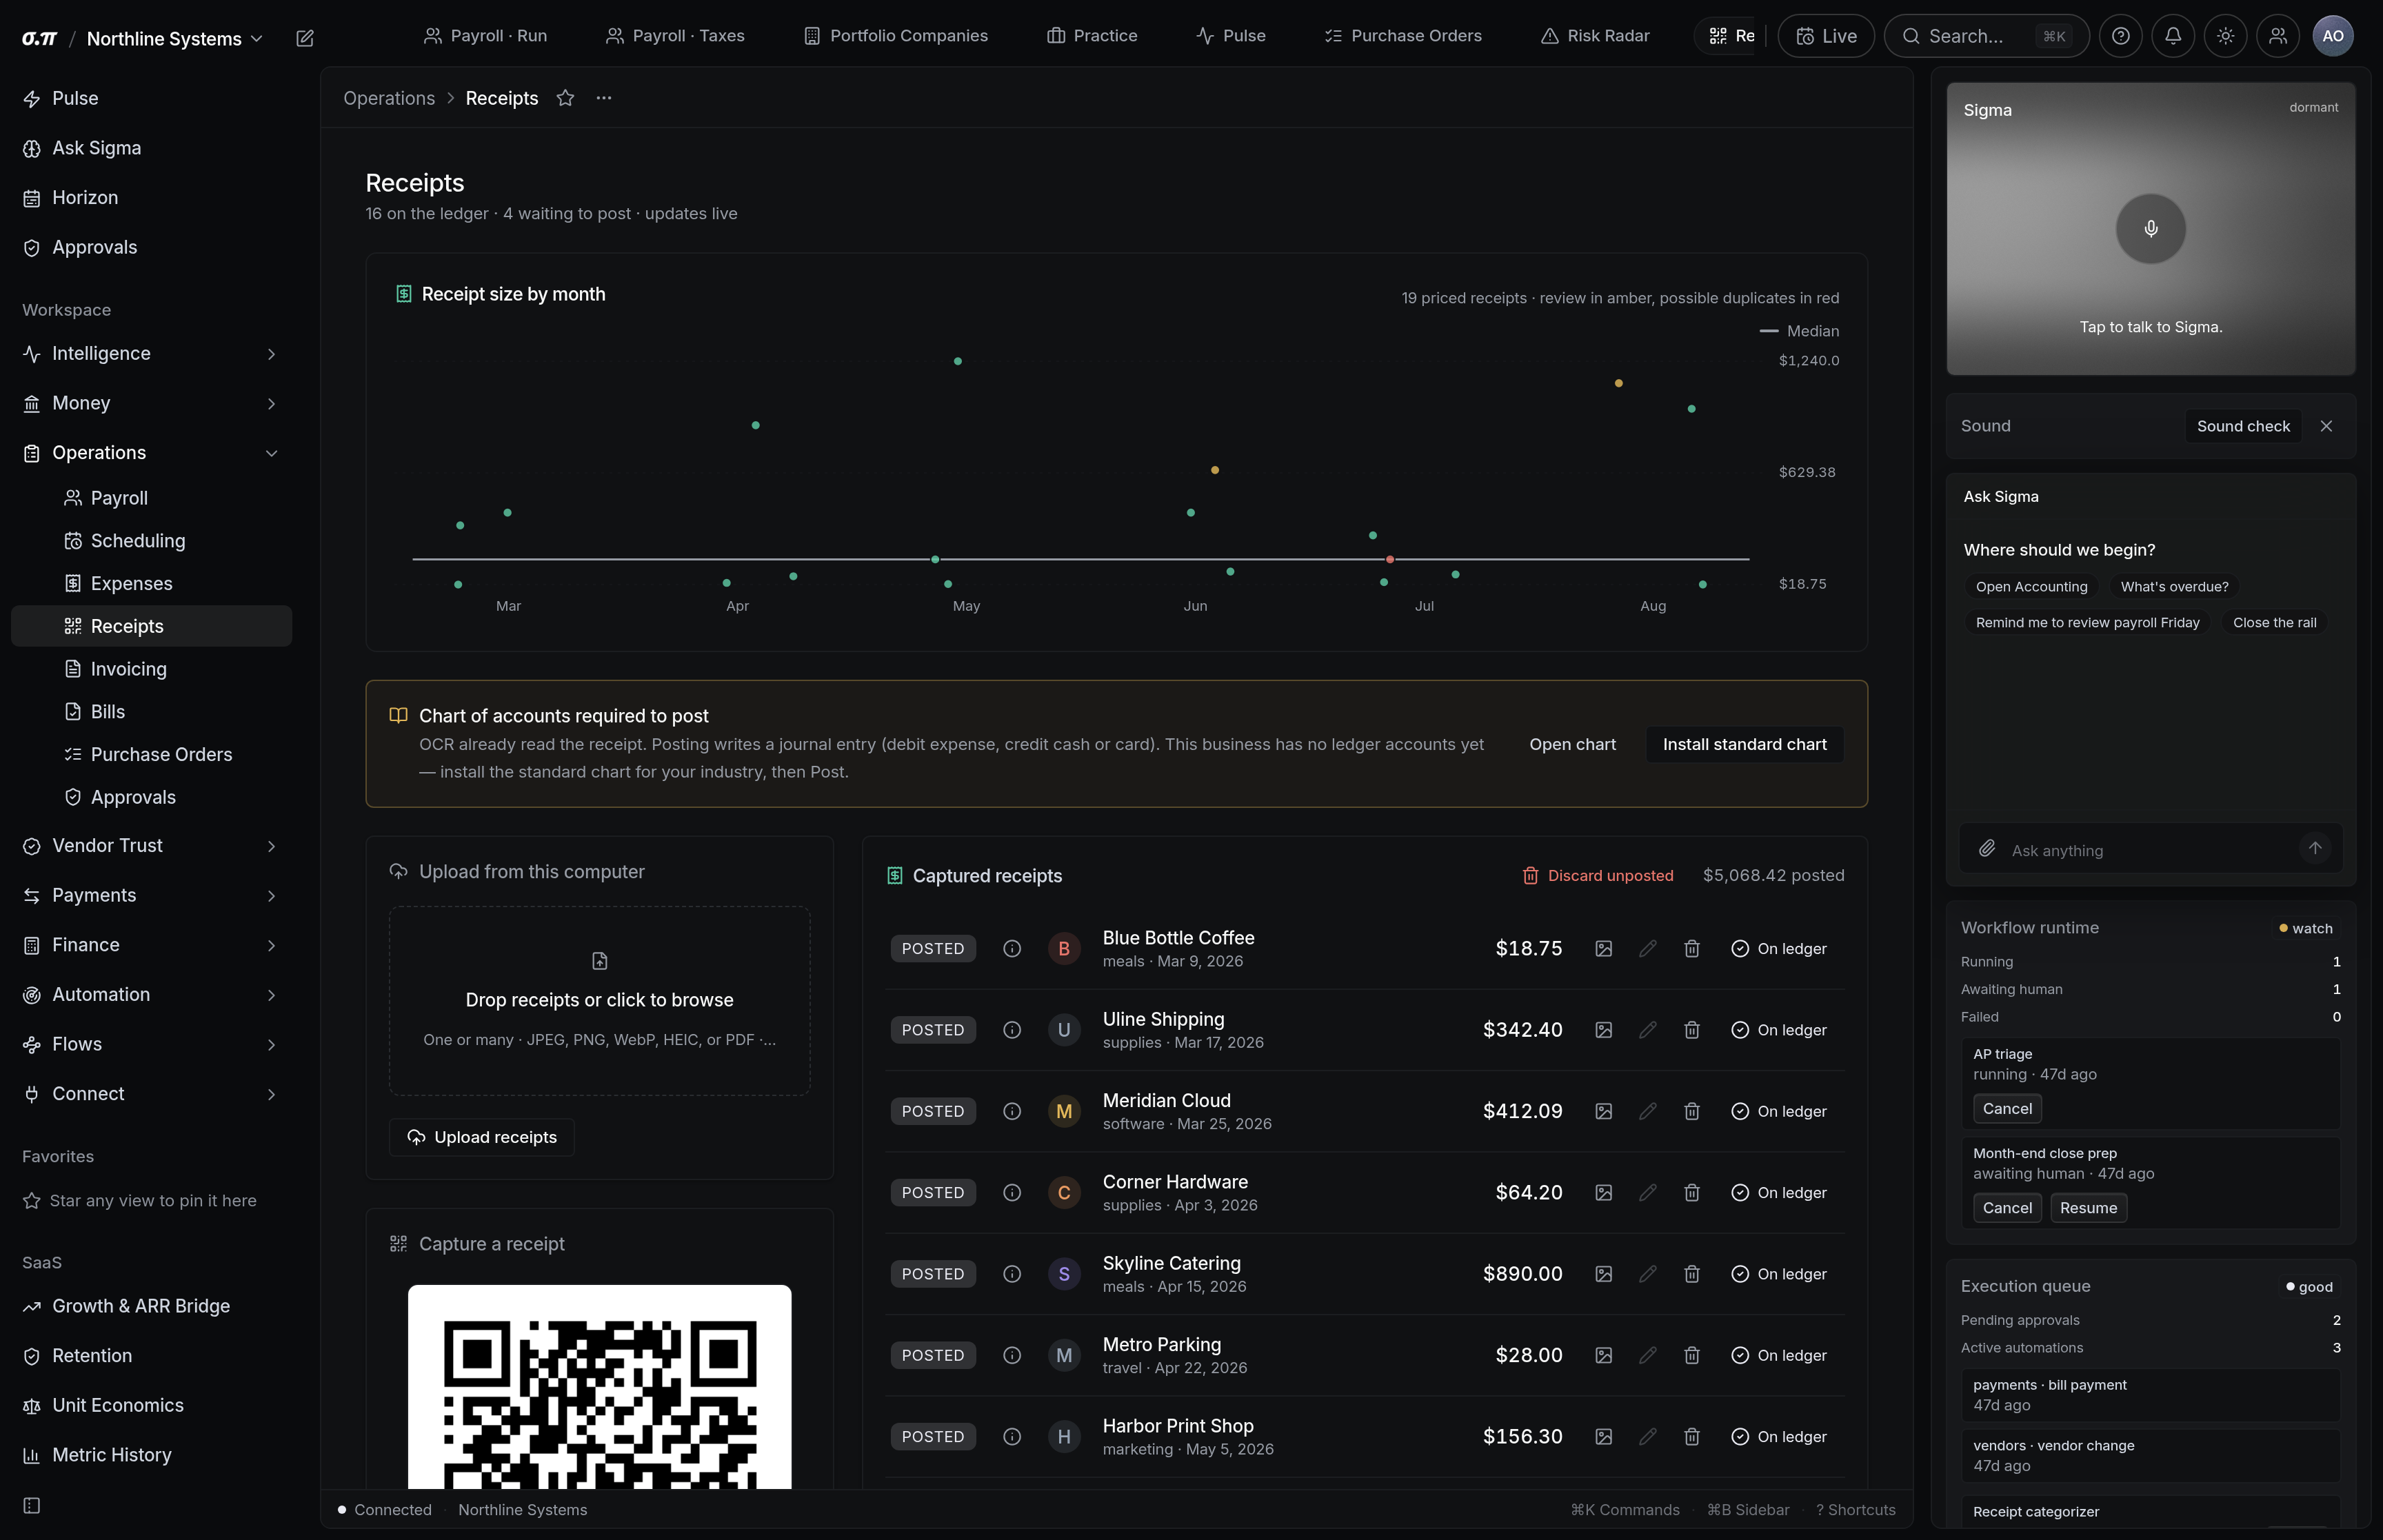Image resolution: width=2383 pixels, height=1540 pixels.
Task: Click the topmost chart point in May
Action: coord(958,361)
